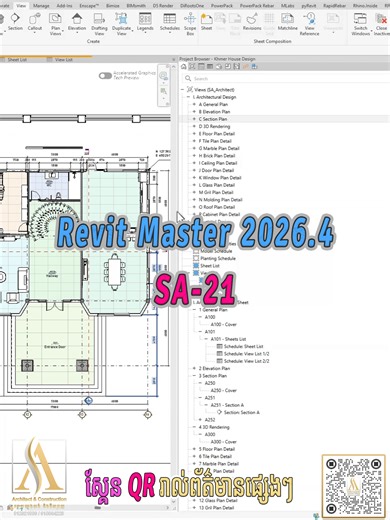Image resolution: width=390 pixels, height=520 pixels.
Task: Expand the B Elevation Plan node
Action: (x=194, y=112)
